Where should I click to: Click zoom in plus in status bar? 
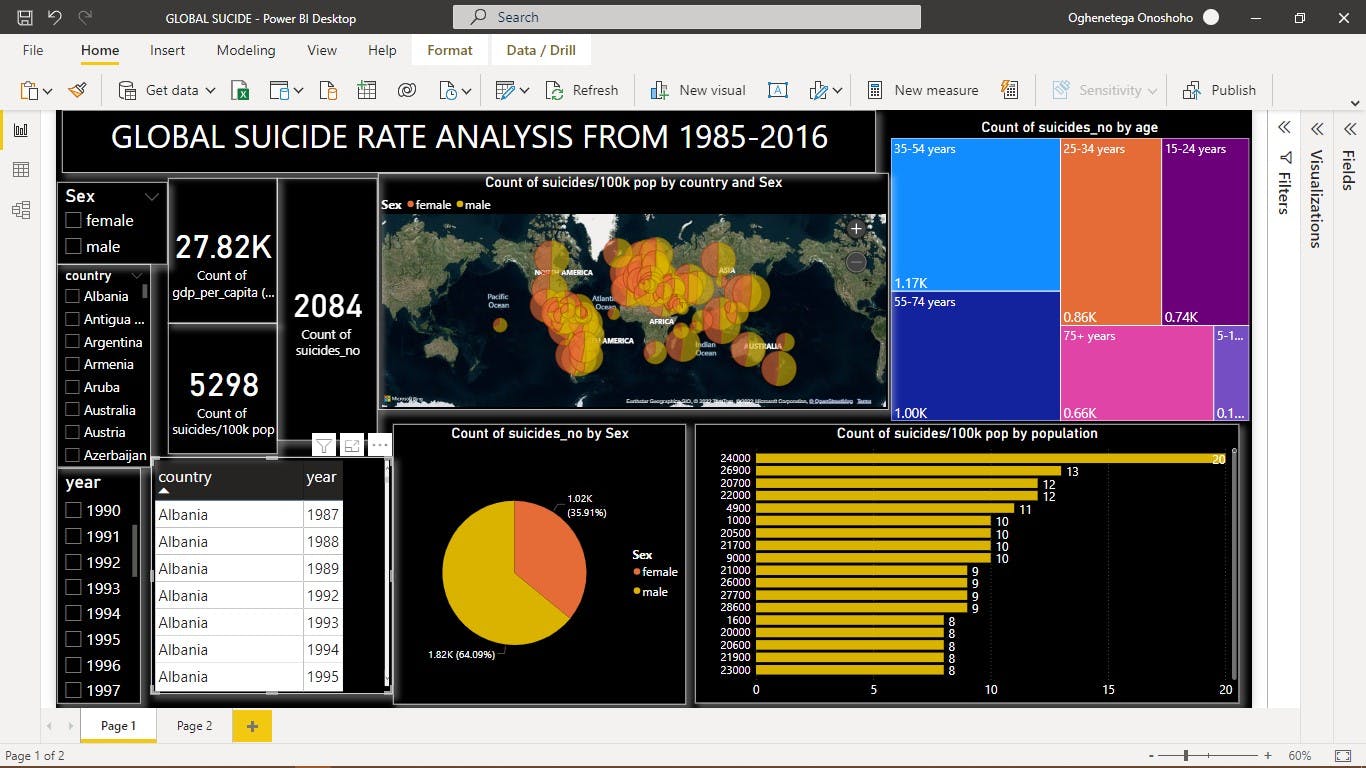point(1268,756)
